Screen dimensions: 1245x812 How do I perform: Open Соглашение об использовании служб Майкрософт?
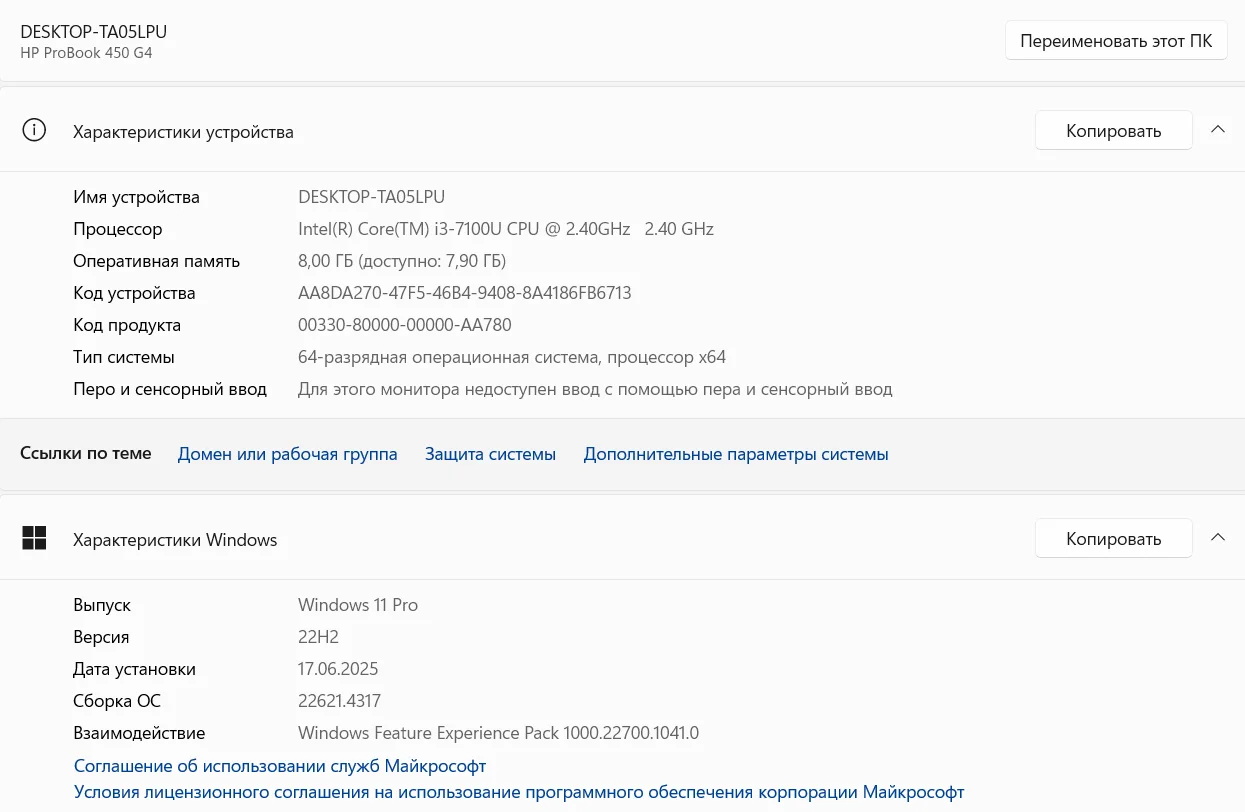pyautogui.click(x=280, y=766)
